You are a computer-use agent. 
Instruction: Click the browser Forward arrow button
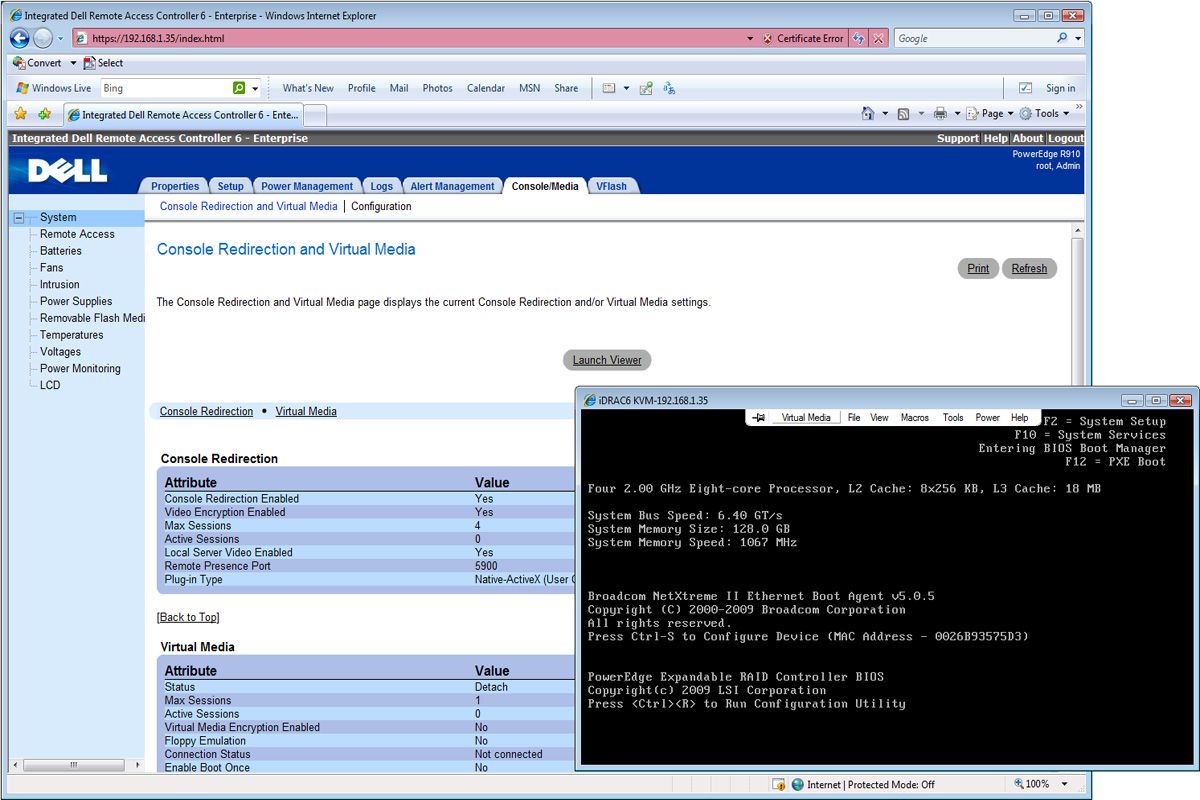click(43, 38)
